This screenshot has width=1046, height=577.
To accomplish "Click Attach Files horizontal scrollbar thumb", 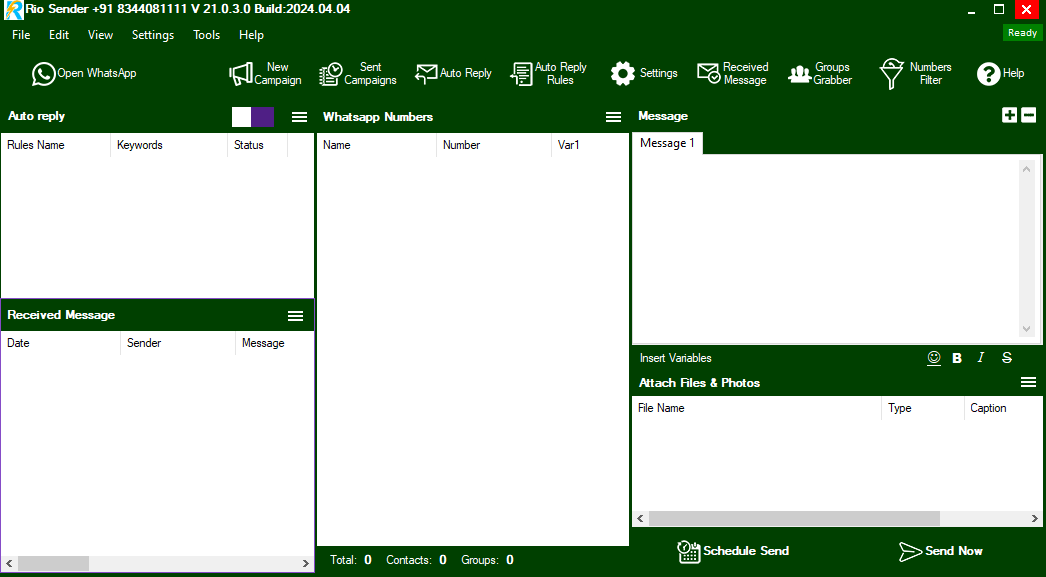I will point(795,518).
